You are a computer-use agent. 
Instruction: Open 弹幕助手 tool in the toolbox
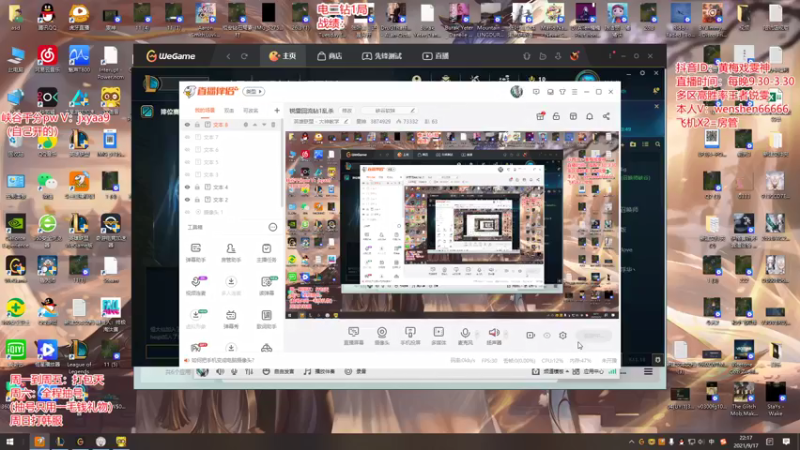coord(195,253)
